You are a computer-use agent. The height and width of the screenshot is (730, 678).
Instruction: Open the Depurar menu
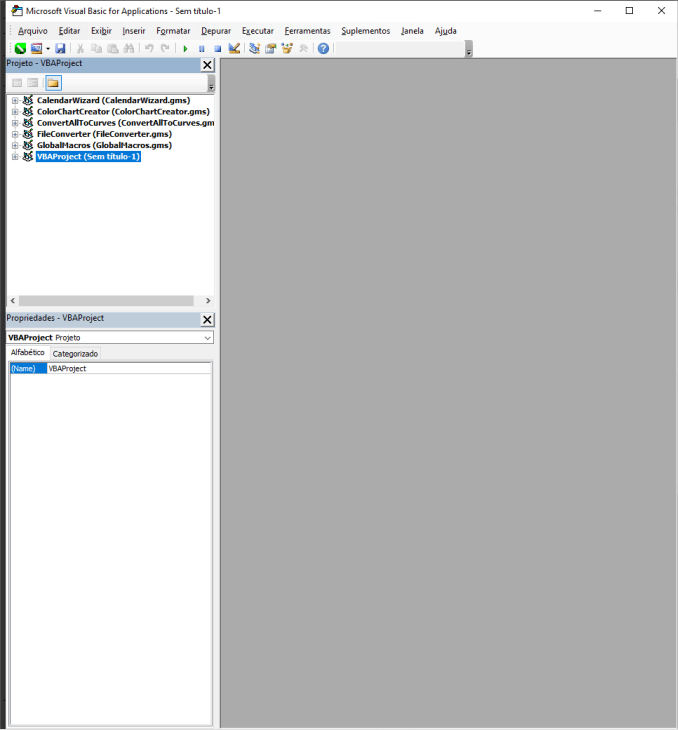[x=216, y=31]
